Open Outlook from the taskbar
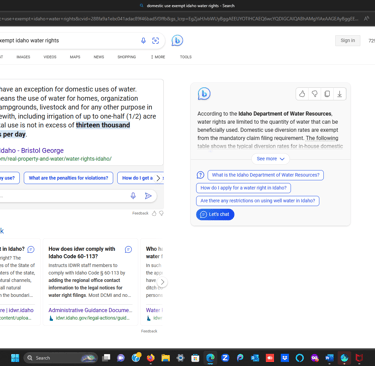The image size is (375, 366). pyautogui.click(x=255, y=358)
